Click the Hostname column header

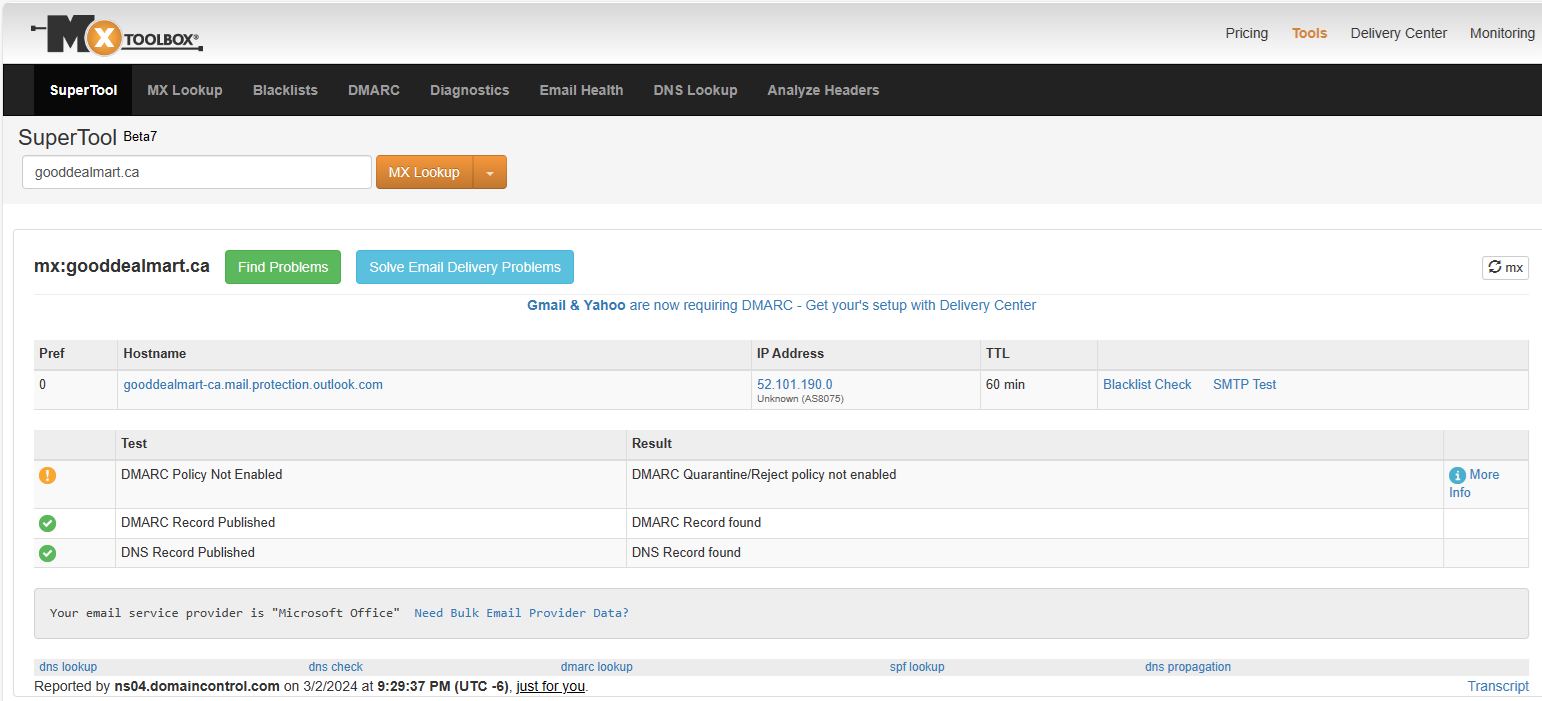point(154,353)
